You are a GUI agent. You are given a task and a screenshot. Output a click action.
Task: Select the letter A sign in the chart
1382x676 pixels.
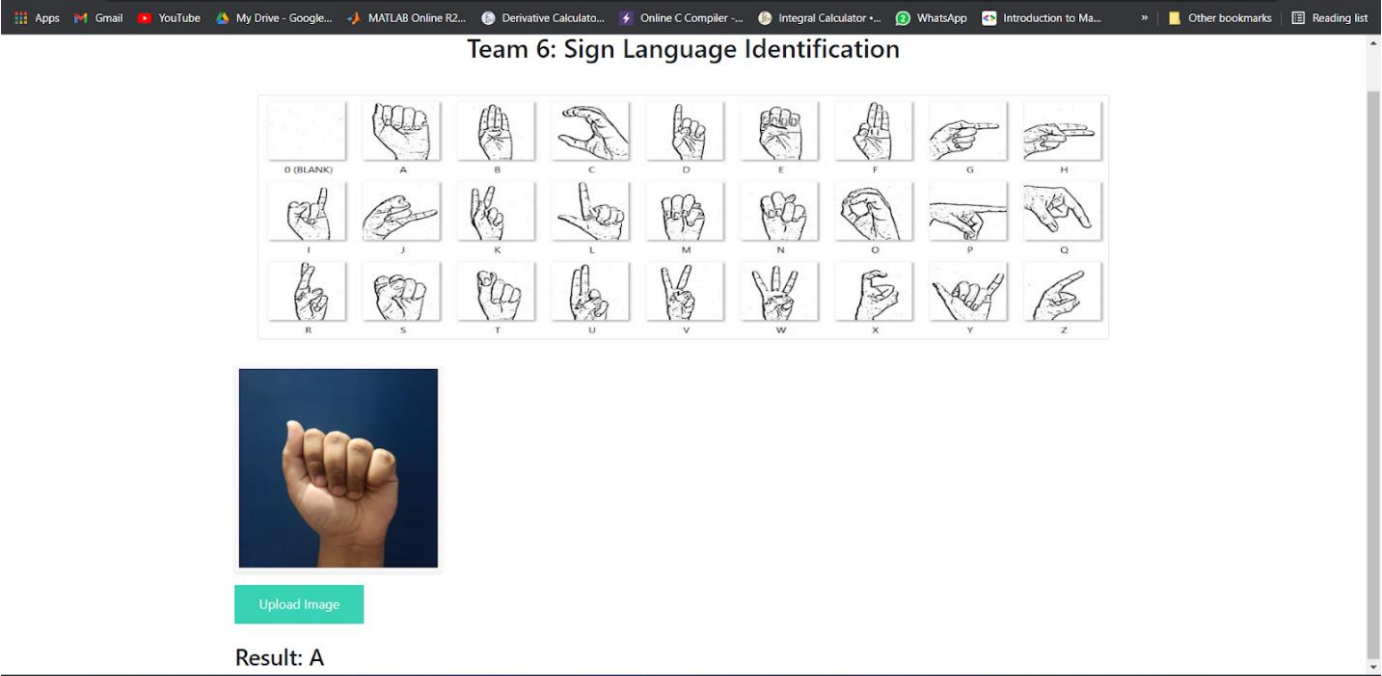point(404,131)
